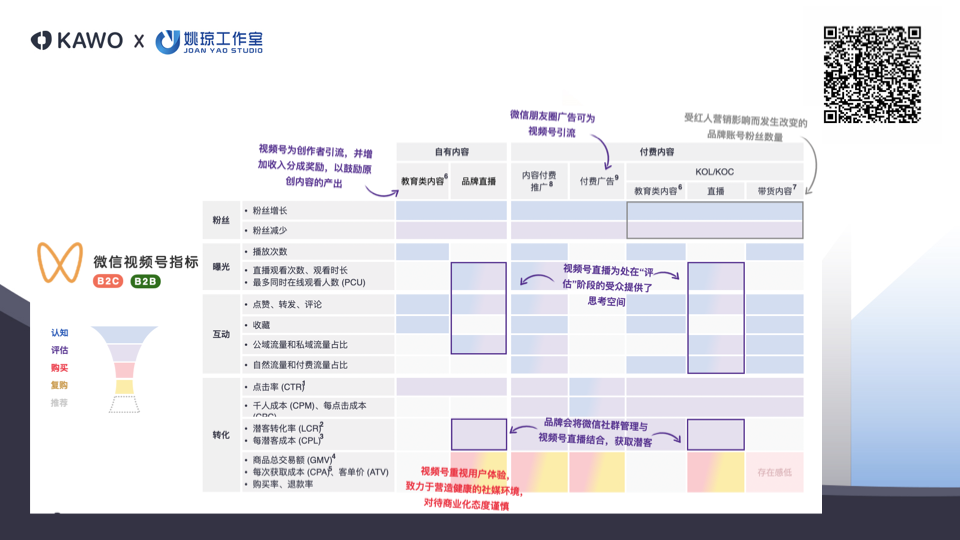This screenshot has width=960, height=540.
Task: Click the 每潜客成本 (CPL) metric
Action: point(288,440)
